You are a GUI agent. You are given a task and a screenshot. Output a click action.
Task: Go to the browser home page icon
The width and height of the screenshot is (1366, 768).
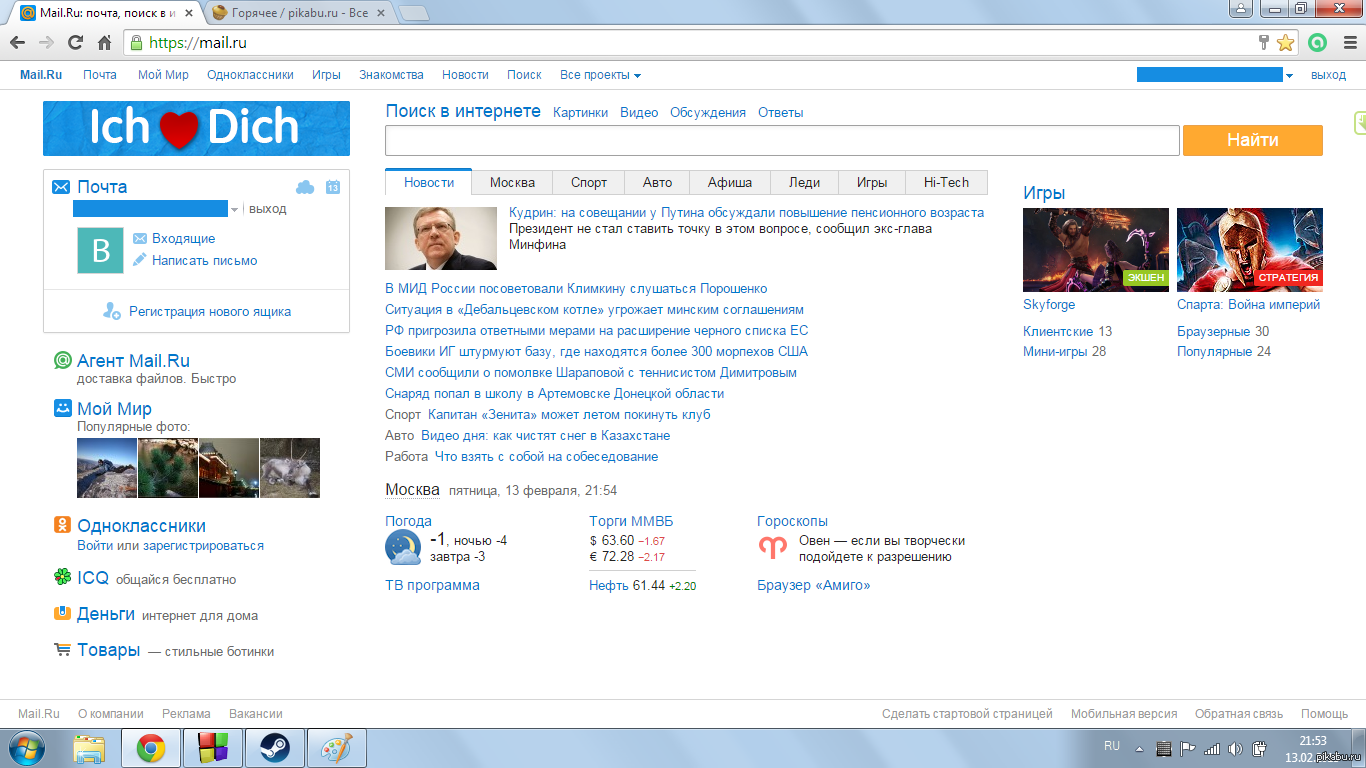point(104,43)
